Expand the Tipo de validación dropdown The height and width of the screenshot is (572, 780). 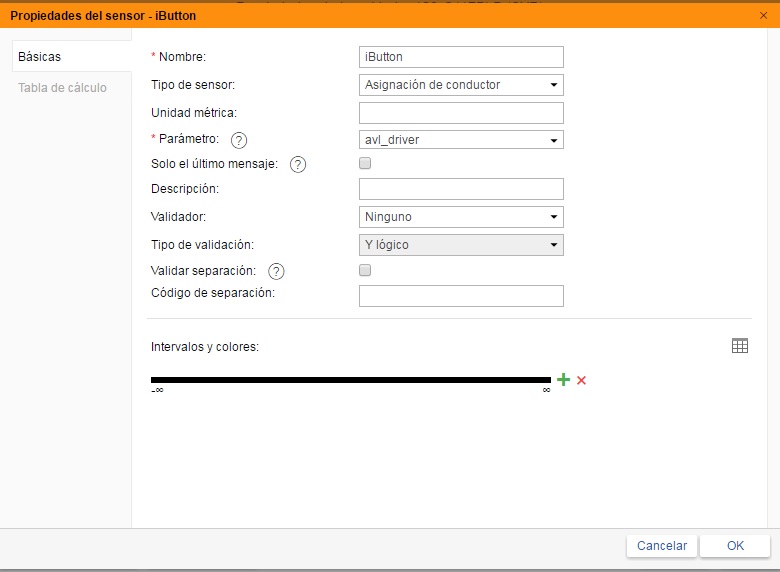pyautogui.click(x=460, y=245)
